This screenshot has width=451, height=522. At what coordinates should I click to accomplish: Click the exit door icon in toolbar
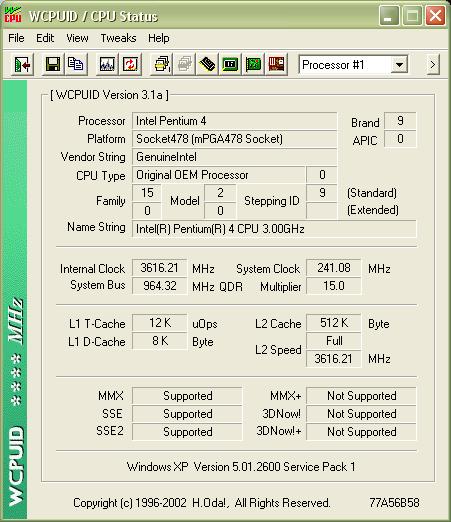(22, 64)
